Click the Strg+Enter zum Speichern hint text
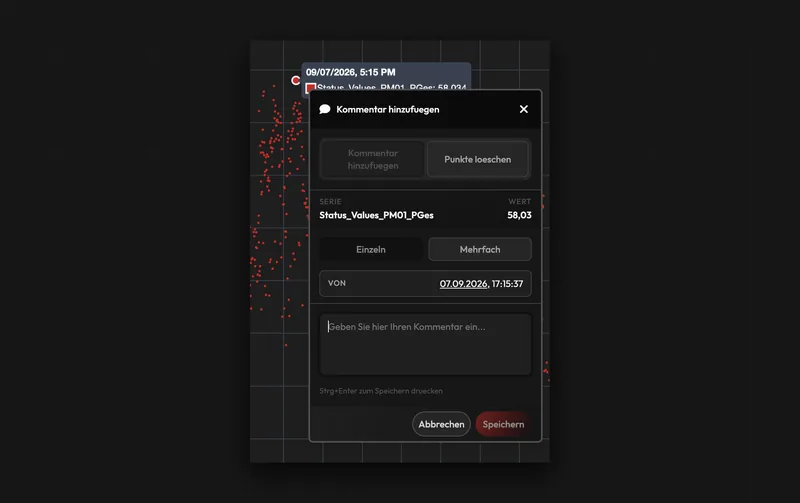This screenshot has width=800, height=503. (381, 391)
